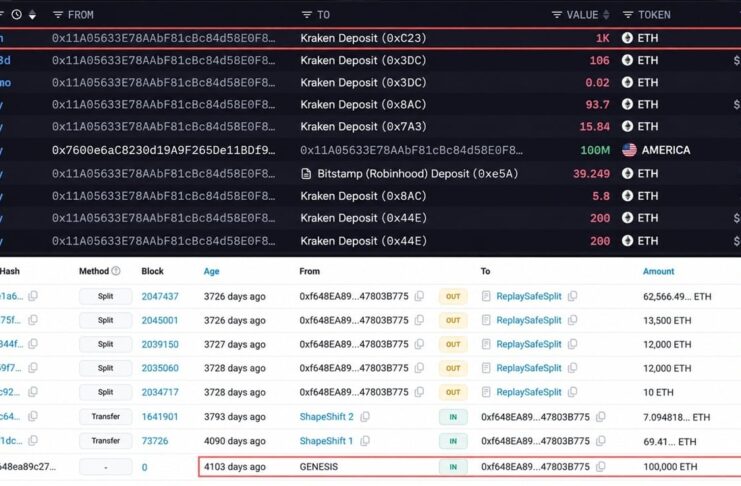This screenshot has height=486, width=741.
Task: Click the help icon next to Method
Action: click(116, 271)
